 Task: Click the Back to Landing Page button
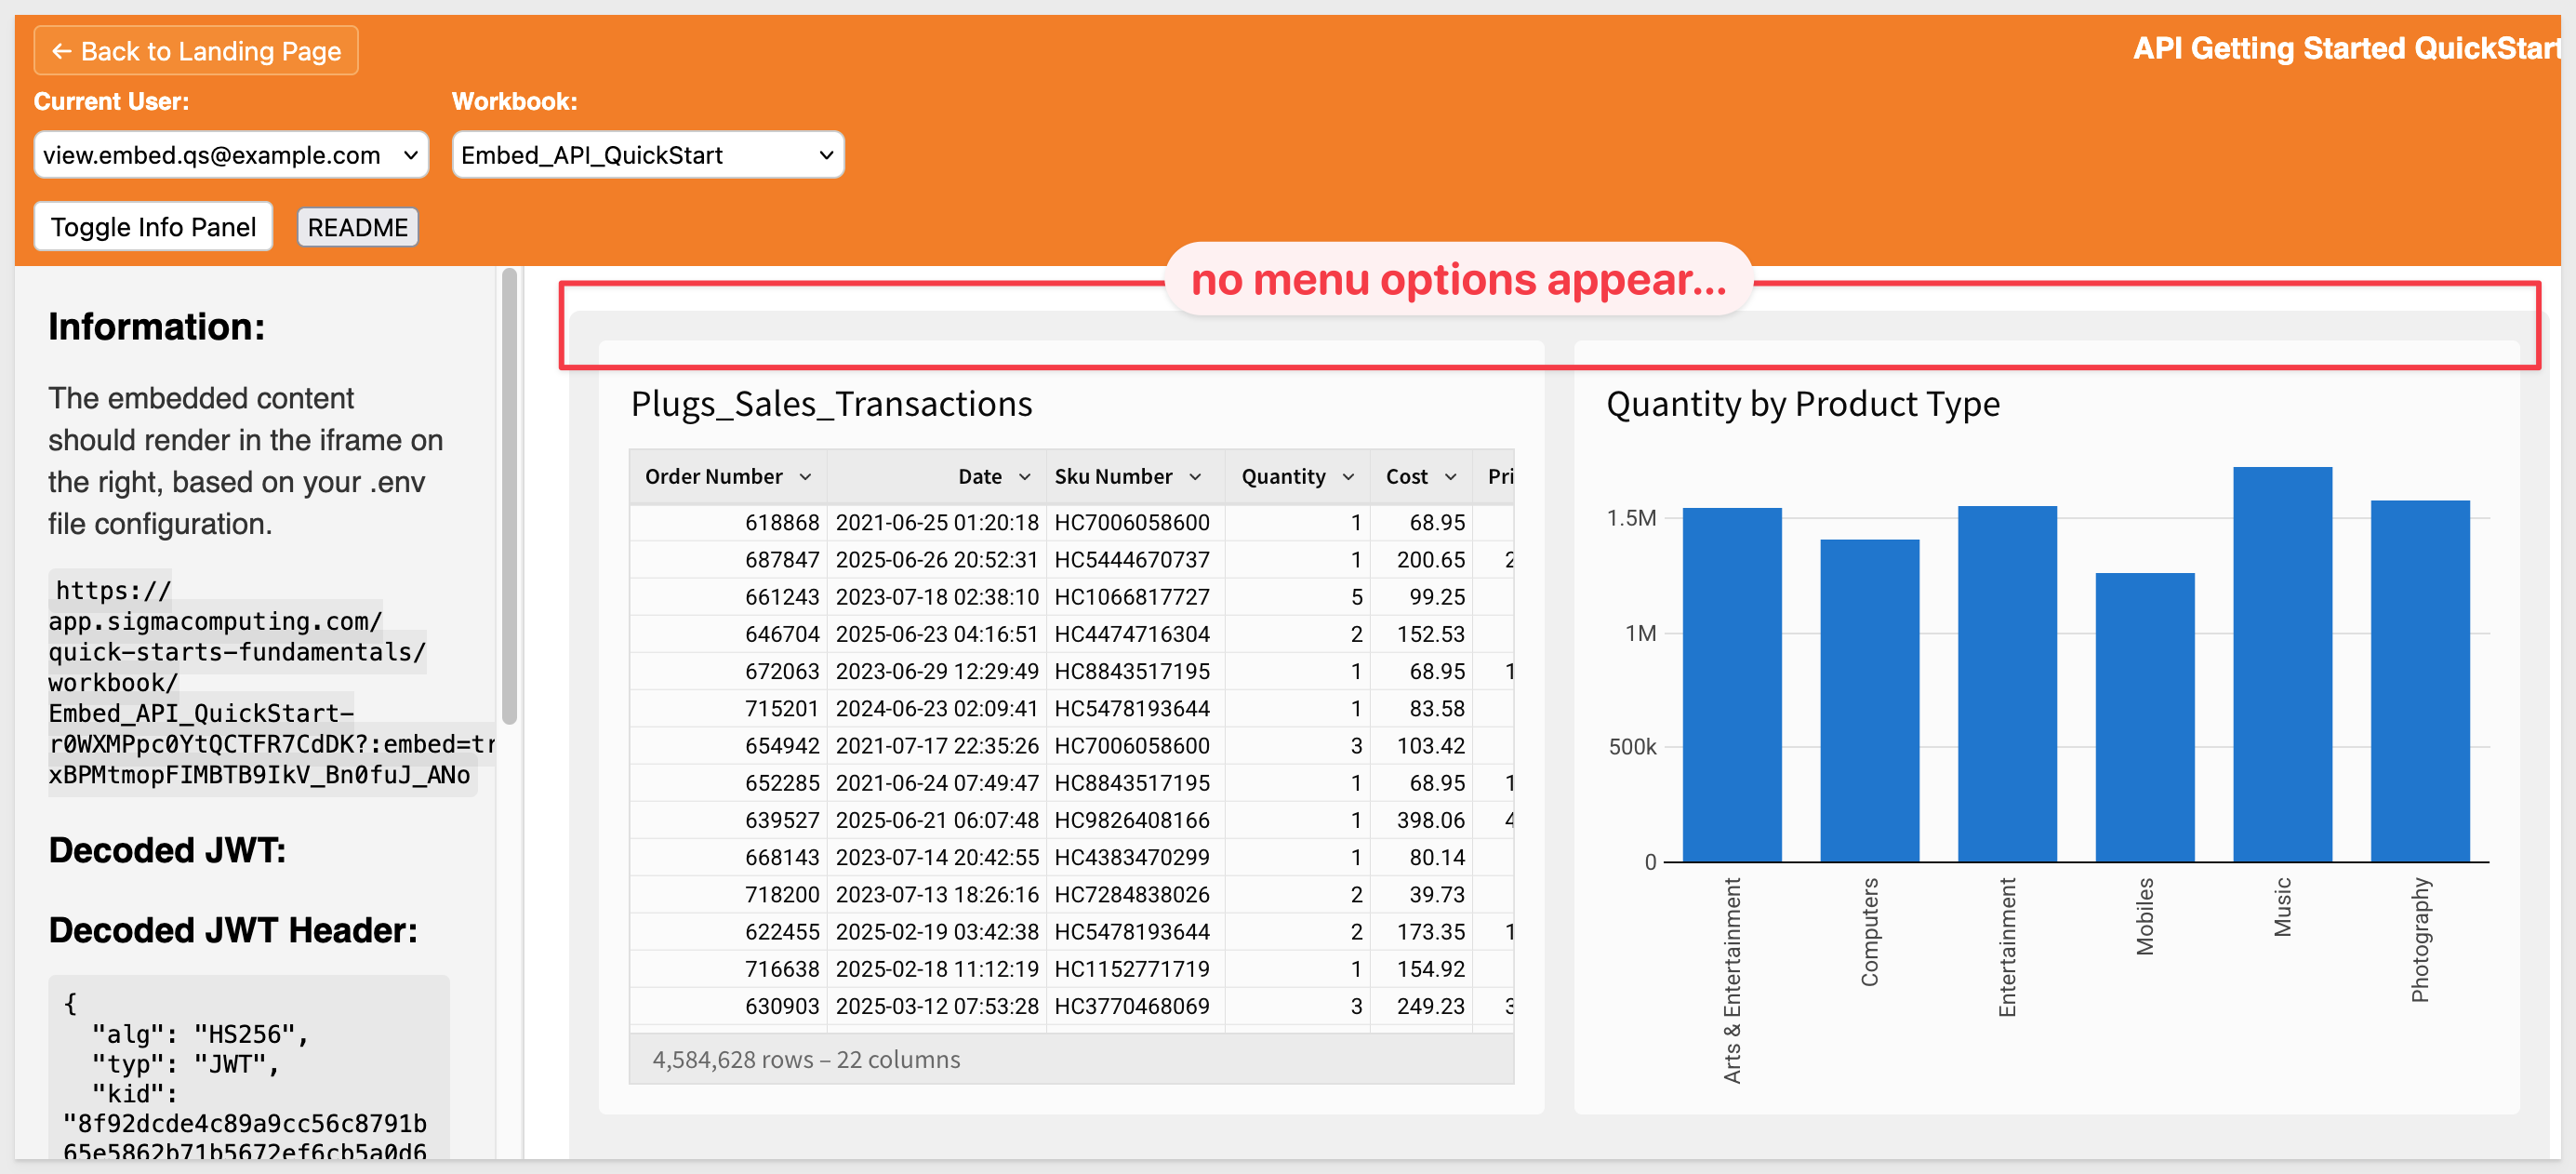click(196, 51)
